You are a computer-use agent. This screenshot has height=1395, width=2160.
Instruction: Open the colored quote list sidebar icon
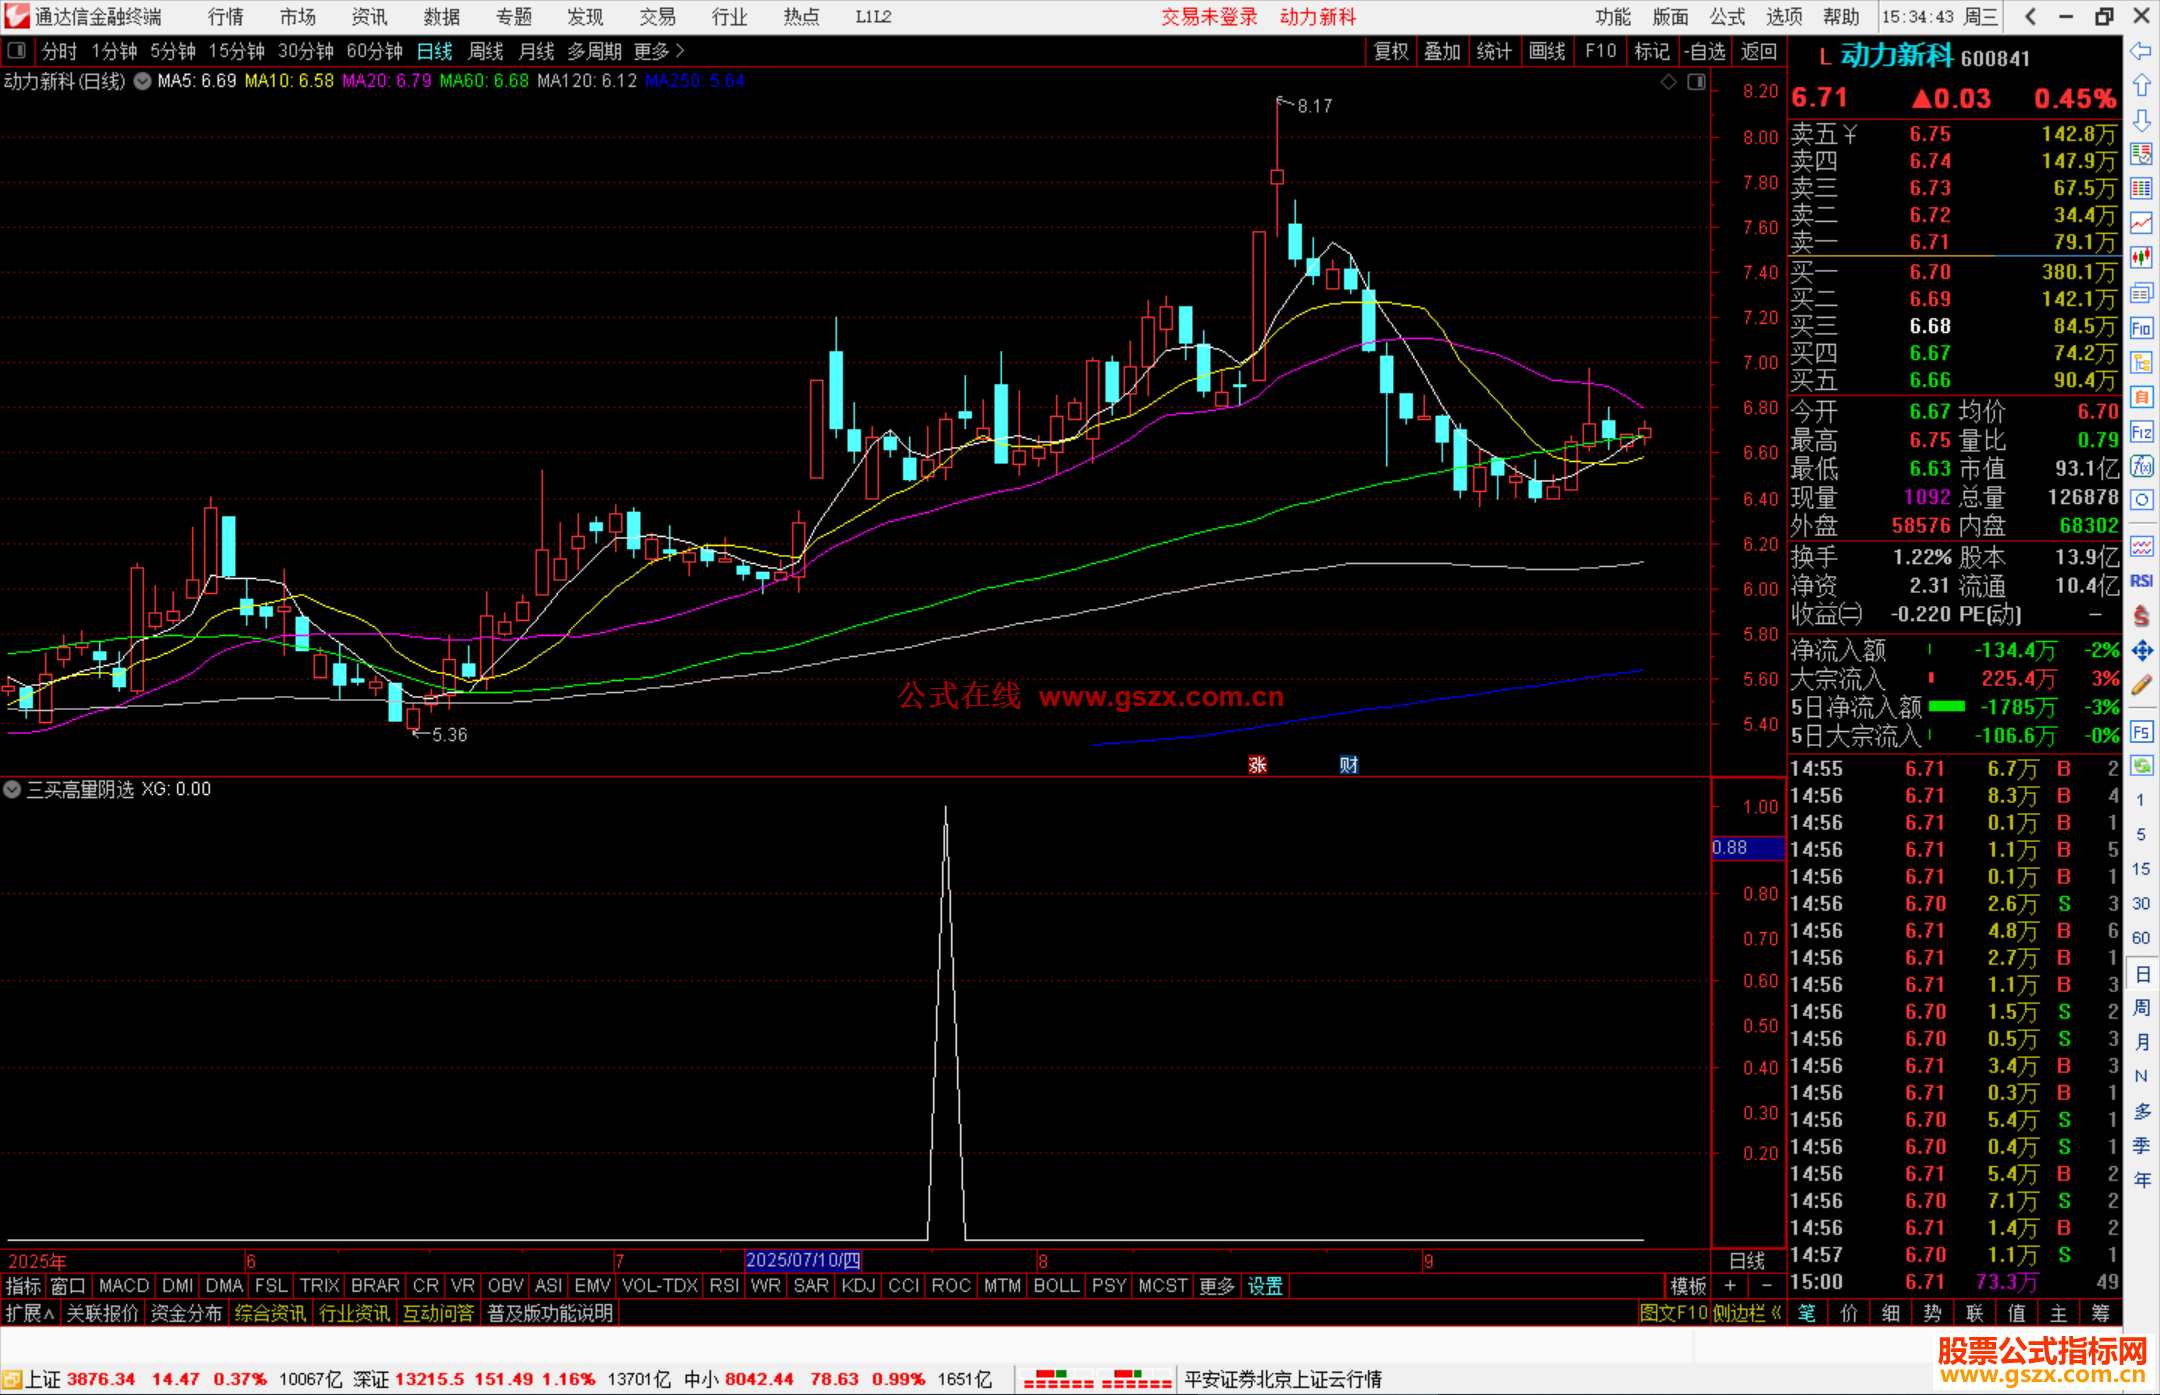click(x=2141, y=155)
